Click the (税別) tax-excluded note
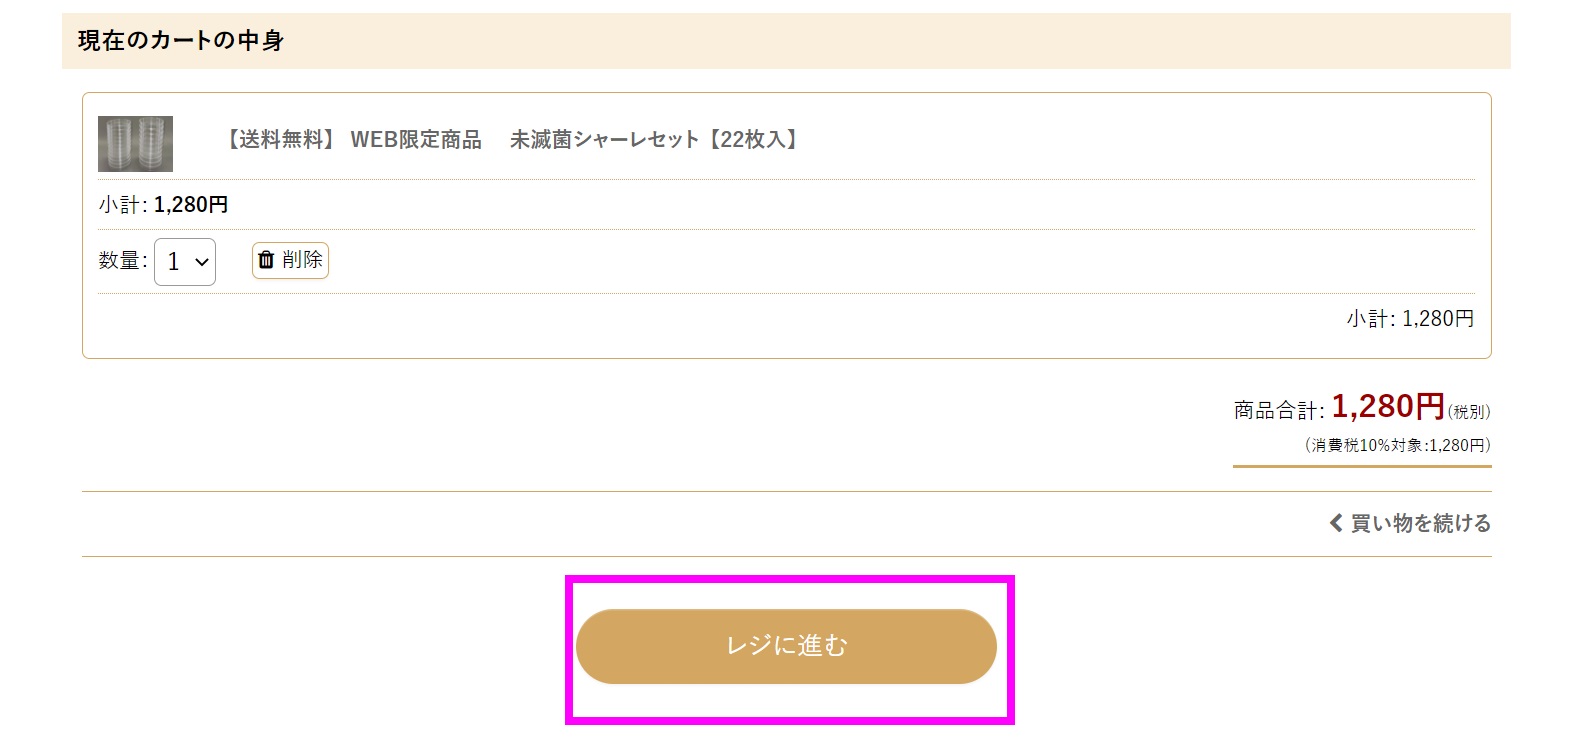This screenshot has height=749, width=1591. point(1469,412)
